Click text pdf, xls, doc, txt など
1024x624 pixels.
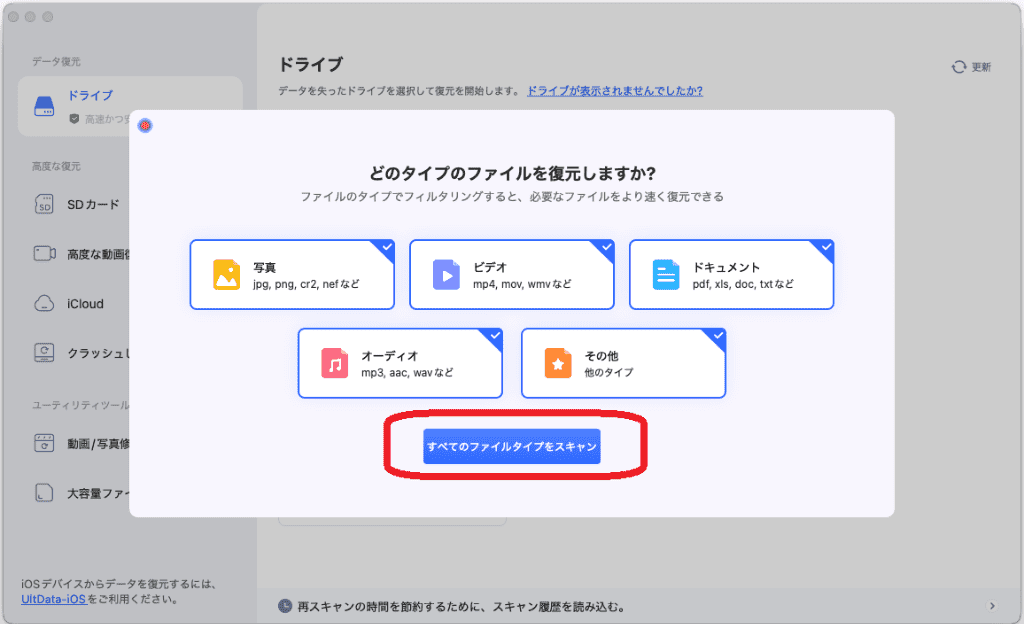tap(743, 284)
